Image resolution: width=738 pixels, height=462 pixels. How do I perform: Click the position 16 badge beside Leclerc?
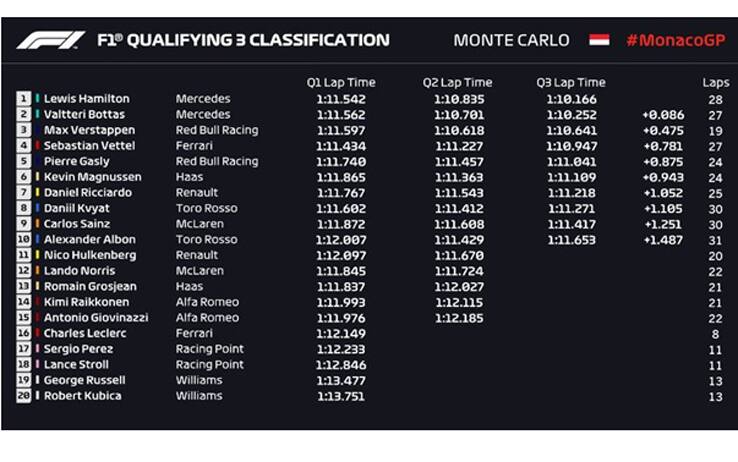click(x=23, y=333)
